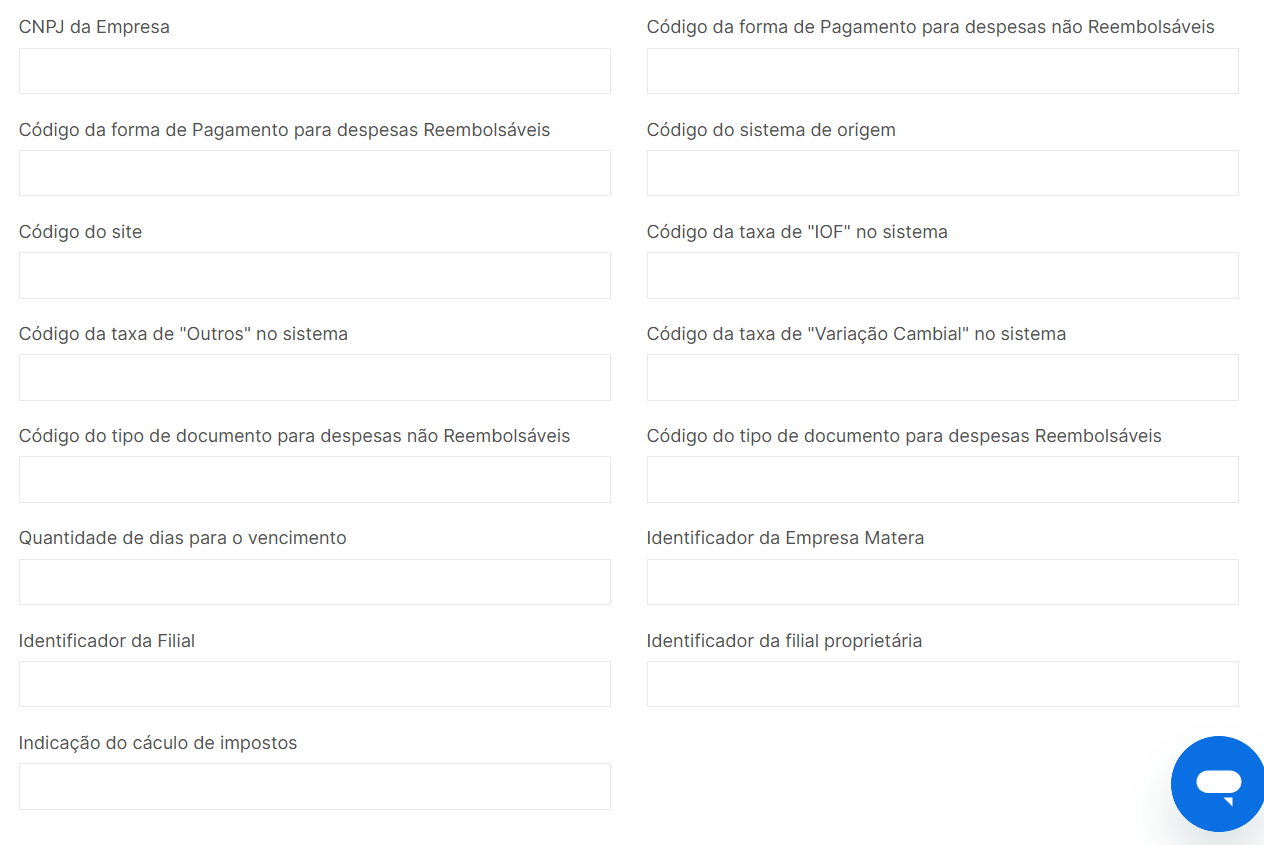Select the "IOF" tax code input
This screenshot has height=845, width=1264.
(942, 275)
